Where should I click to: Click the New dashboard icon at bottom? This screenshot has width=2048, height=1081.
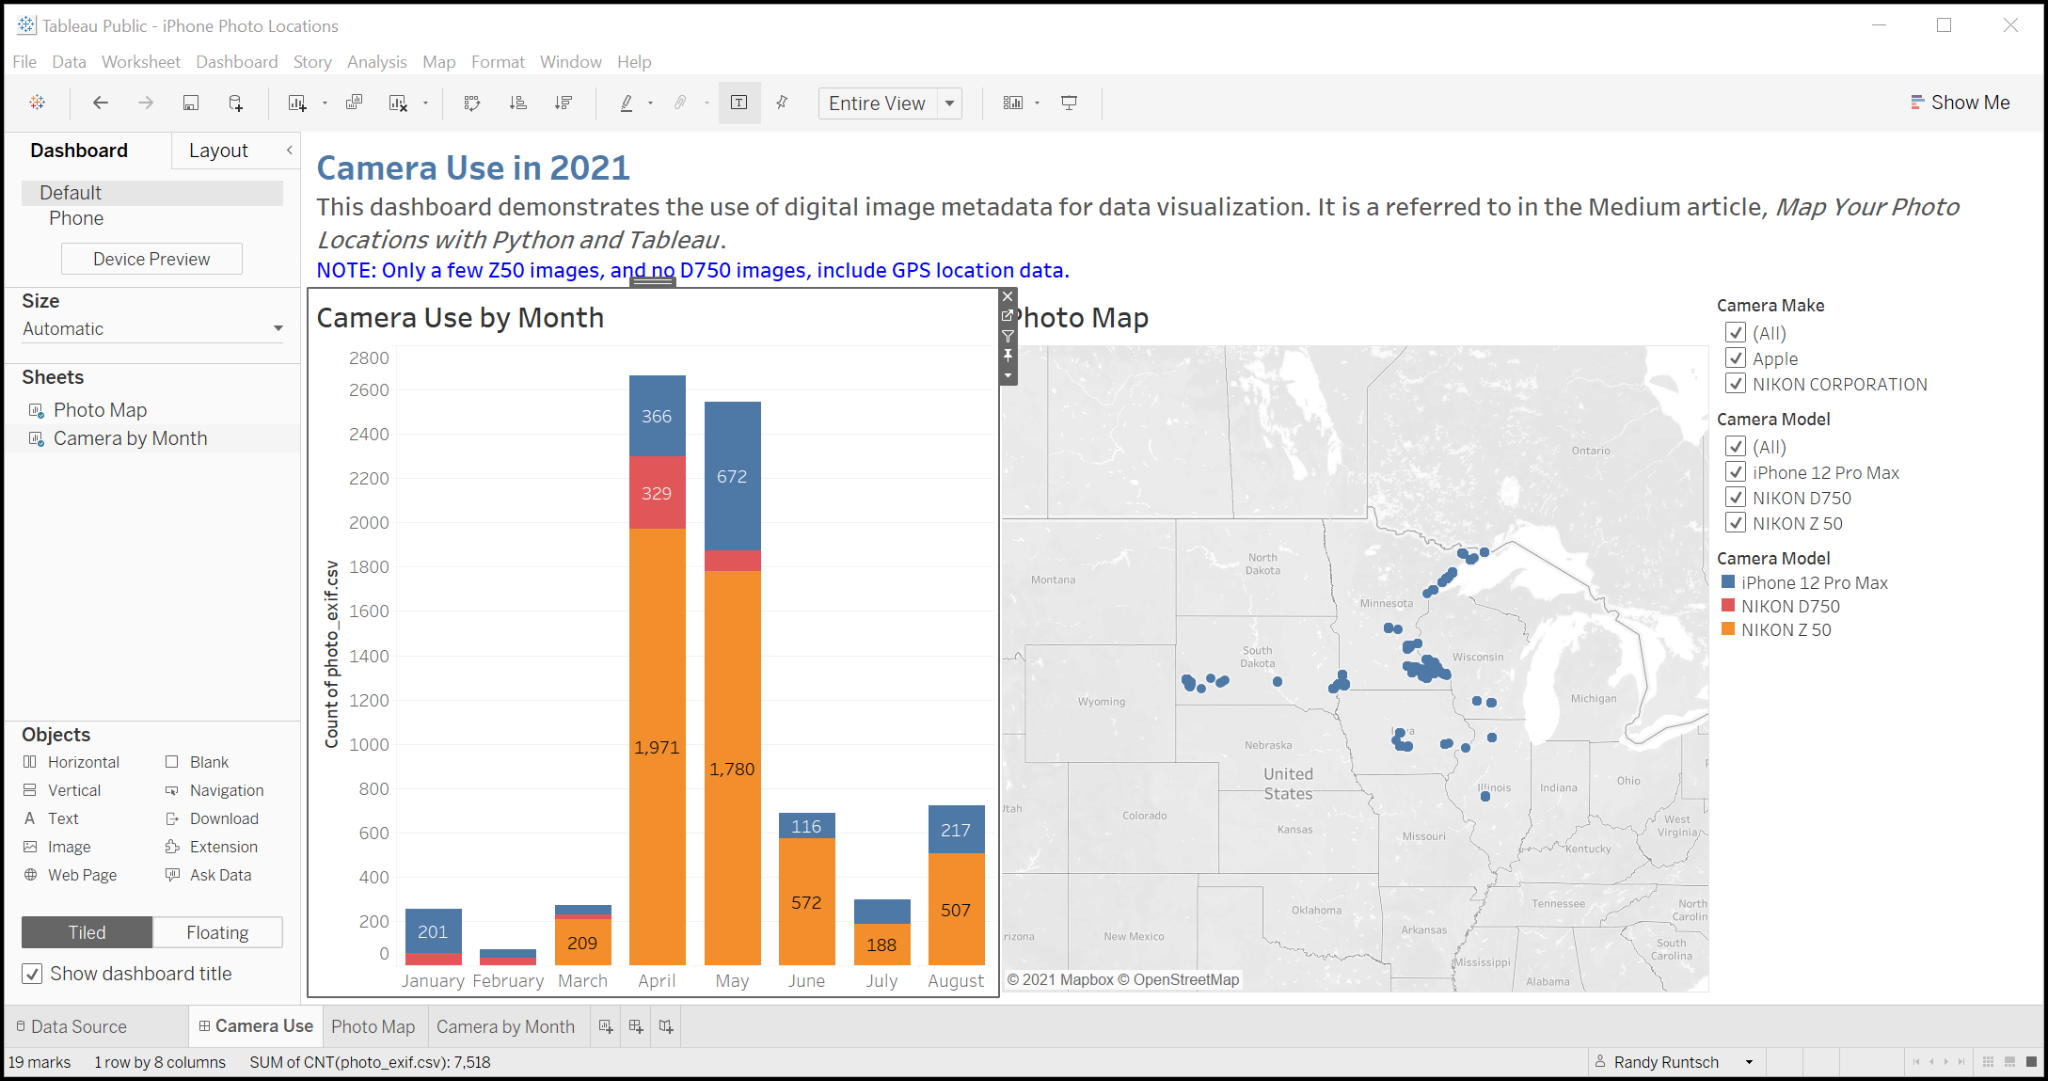(x=636, y=1026)
